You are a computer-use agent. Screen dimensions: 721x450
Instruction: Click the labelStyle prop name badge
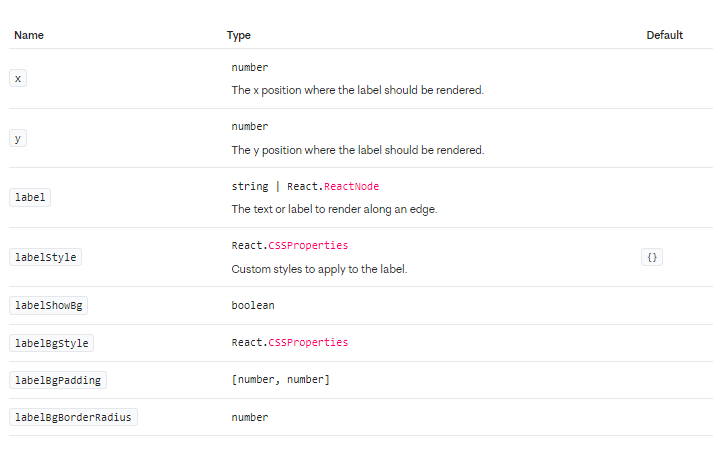(x=45, y=257)
